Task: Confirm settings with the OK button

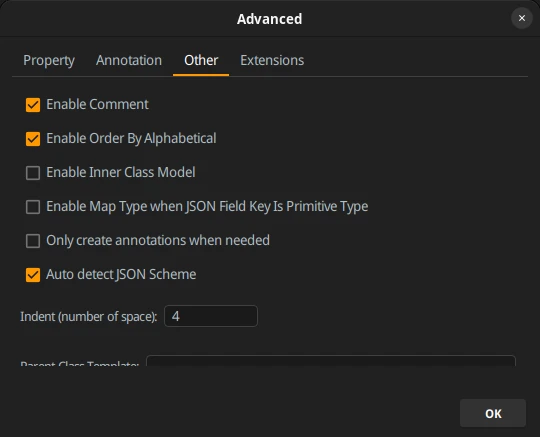Action: tap(493, 413)
